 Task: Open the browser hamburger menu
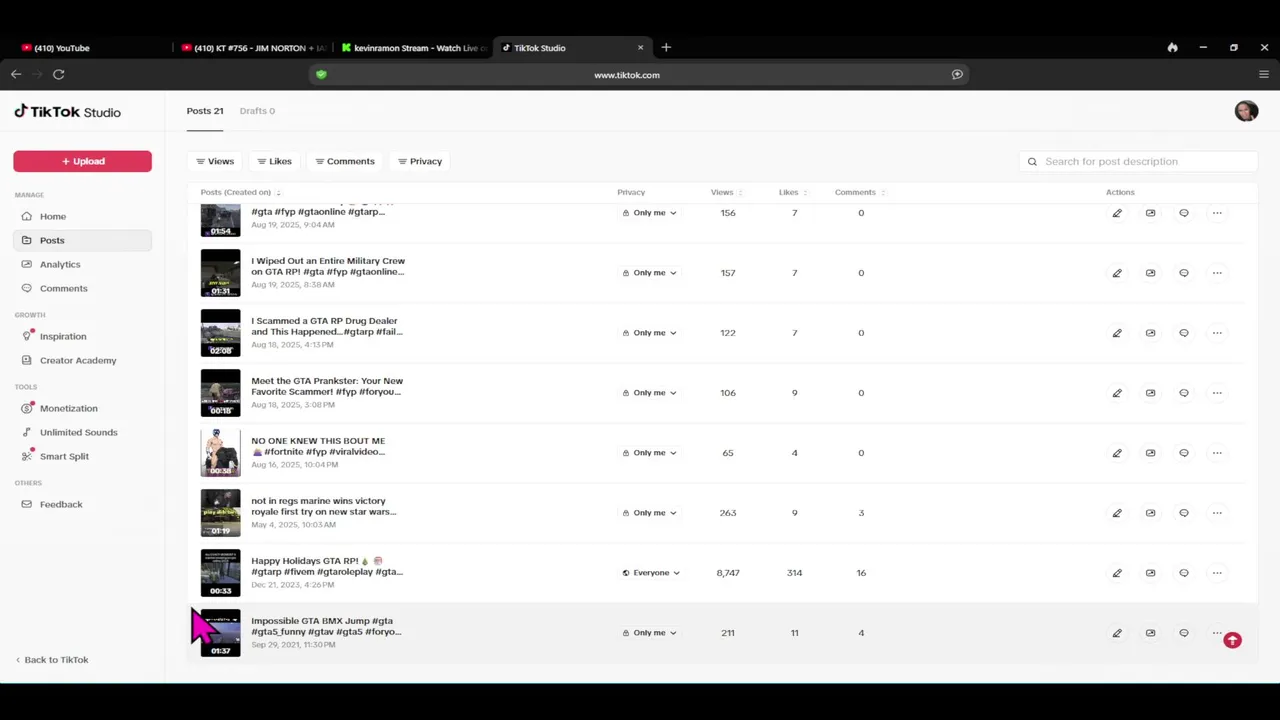1264,74
